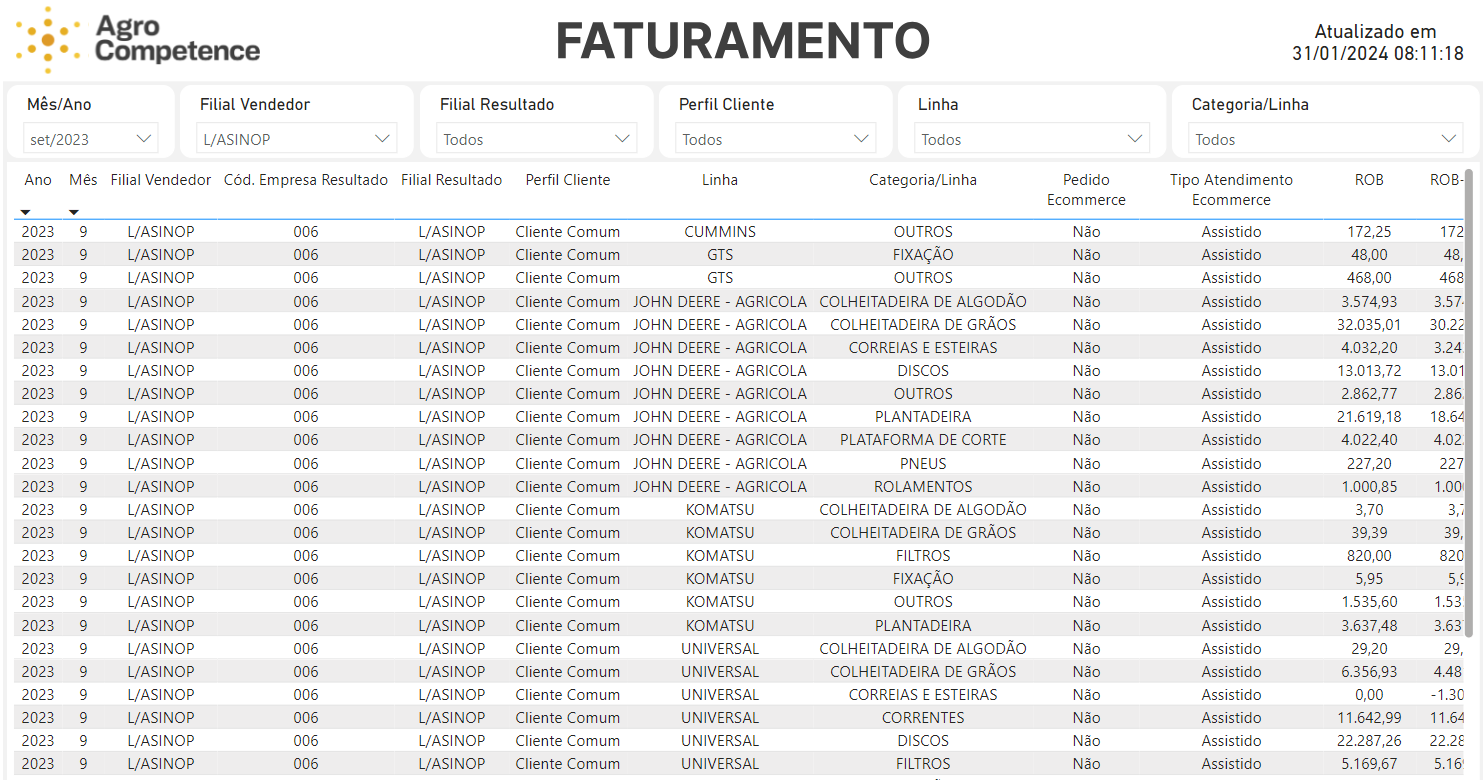1484x780 pixels.
Task: Click the Linha column header in table
Action: [720, 180]
